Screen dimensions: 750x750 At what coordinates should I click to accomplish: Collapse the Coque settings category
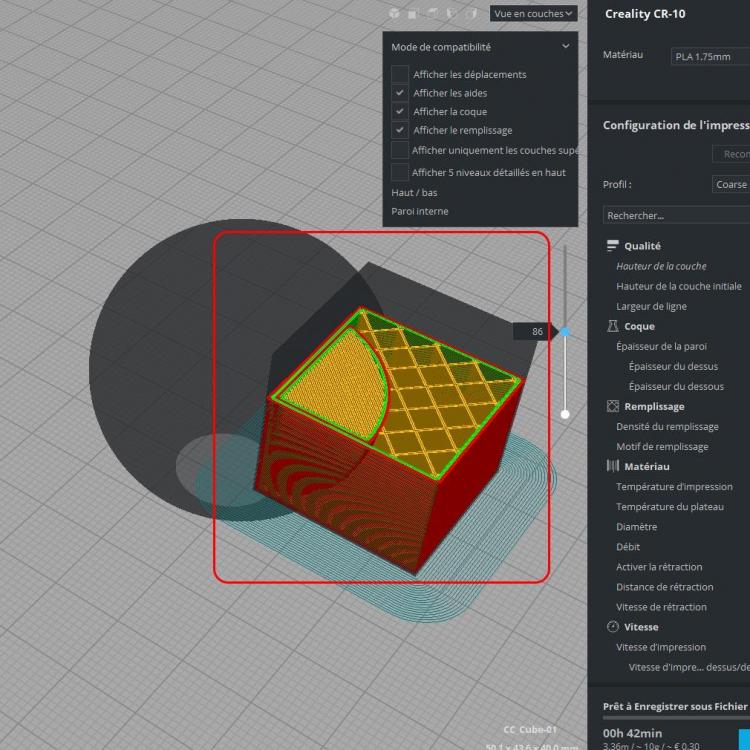(x=640, y=326)
